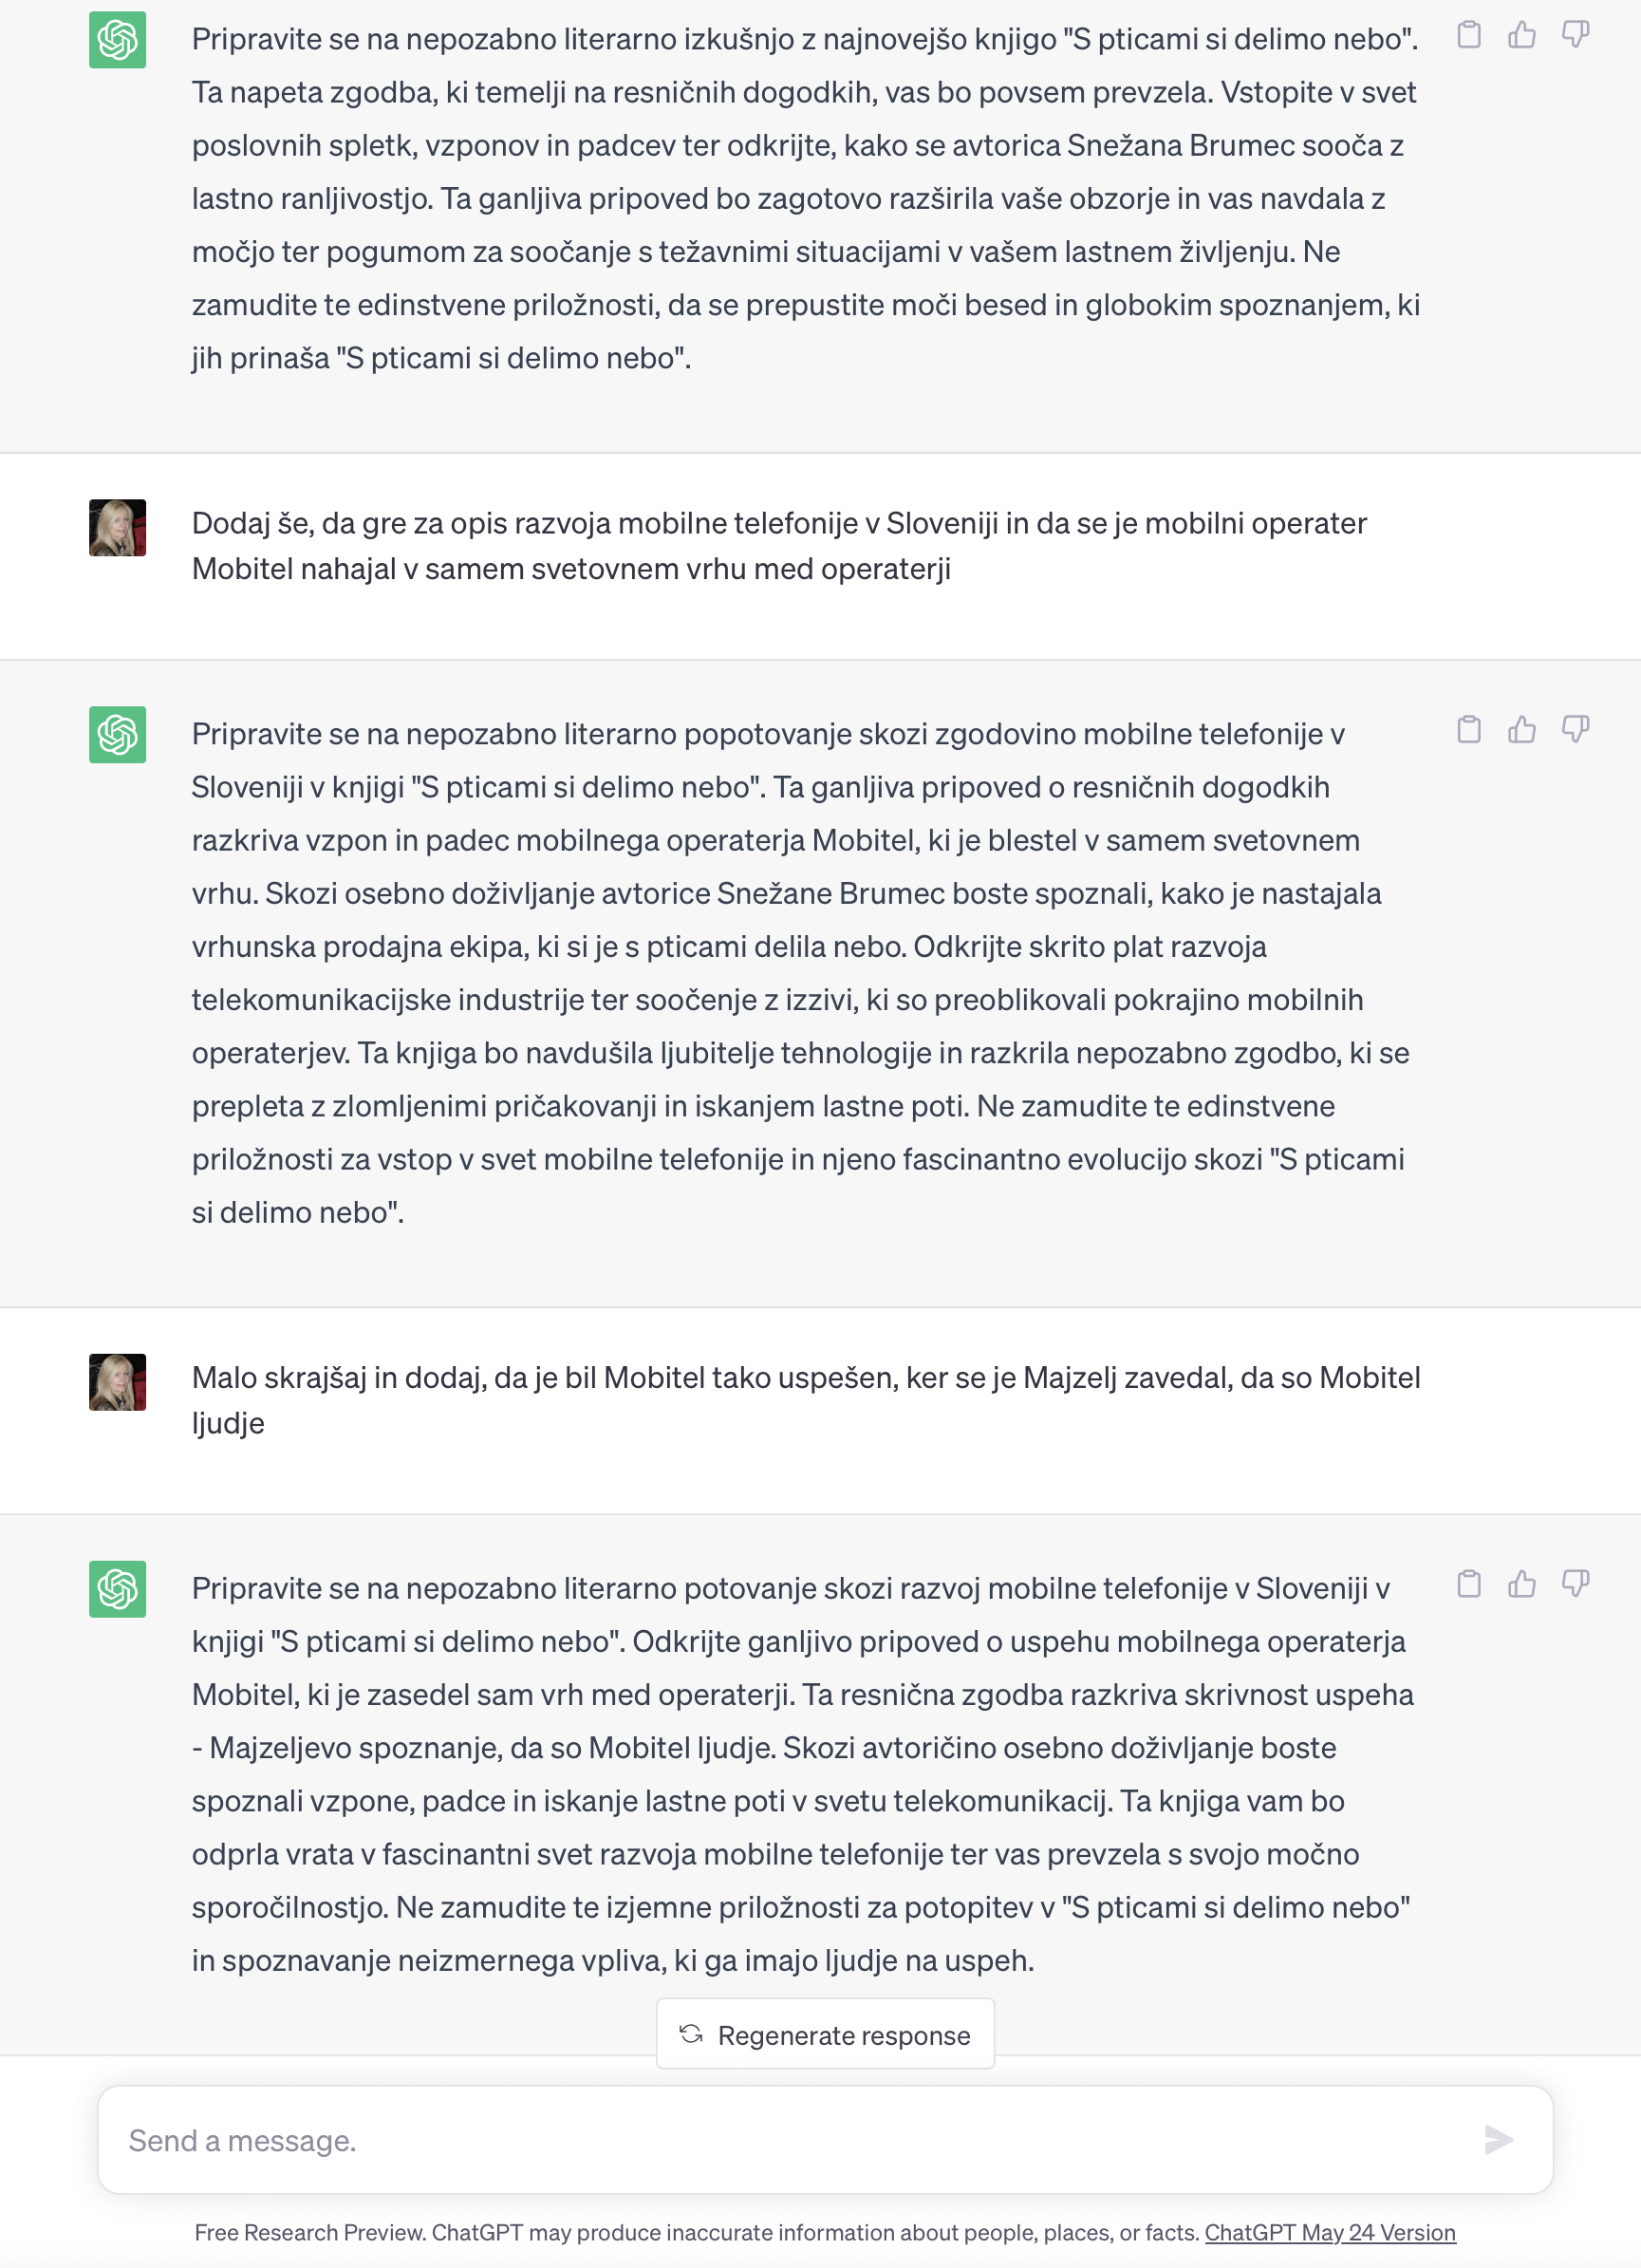1641x2268 pixels.
Task: Thumbs up the first ChatGPT response
Action: click(x=1522, y=35)
